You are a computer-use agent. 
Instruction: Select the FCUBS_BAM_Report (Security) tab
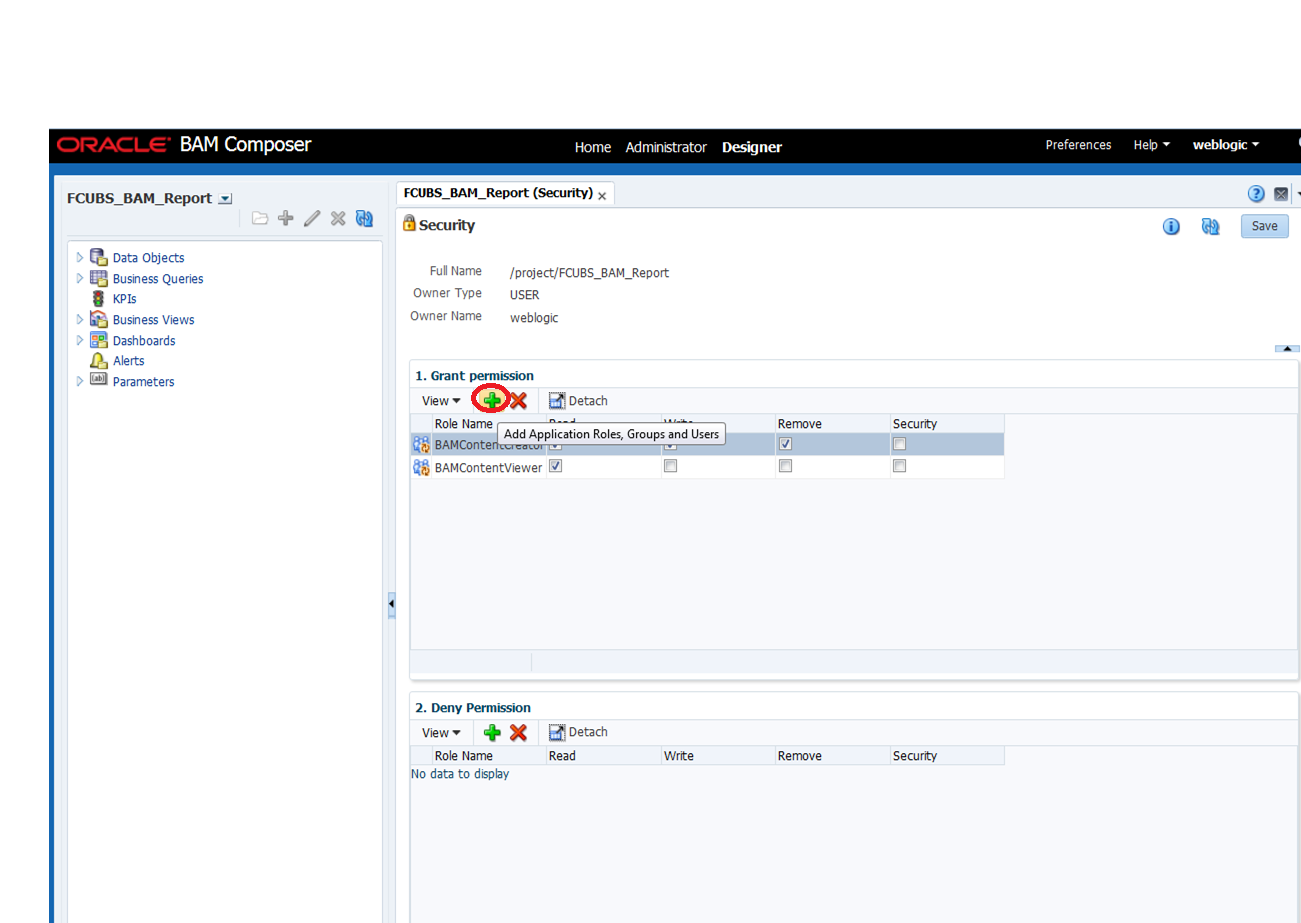click(498, 193)
